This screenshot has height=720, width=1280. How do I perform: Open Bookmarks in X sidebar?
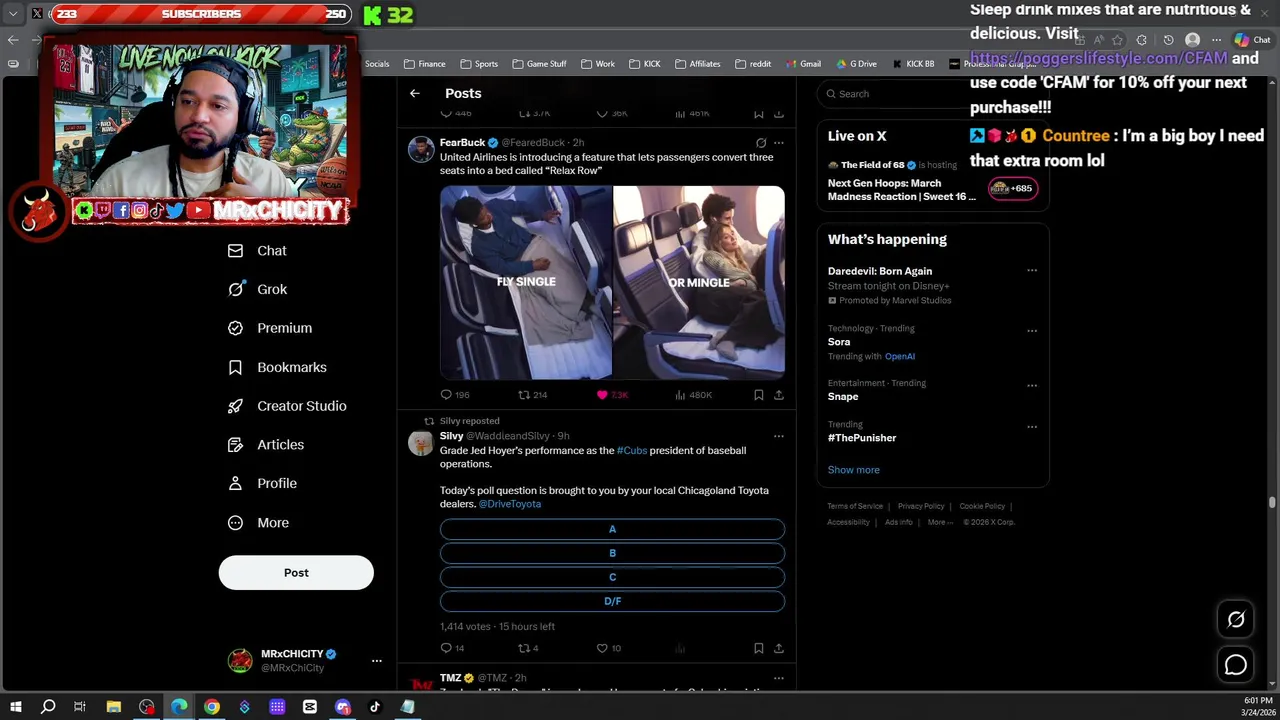[277, 367]
